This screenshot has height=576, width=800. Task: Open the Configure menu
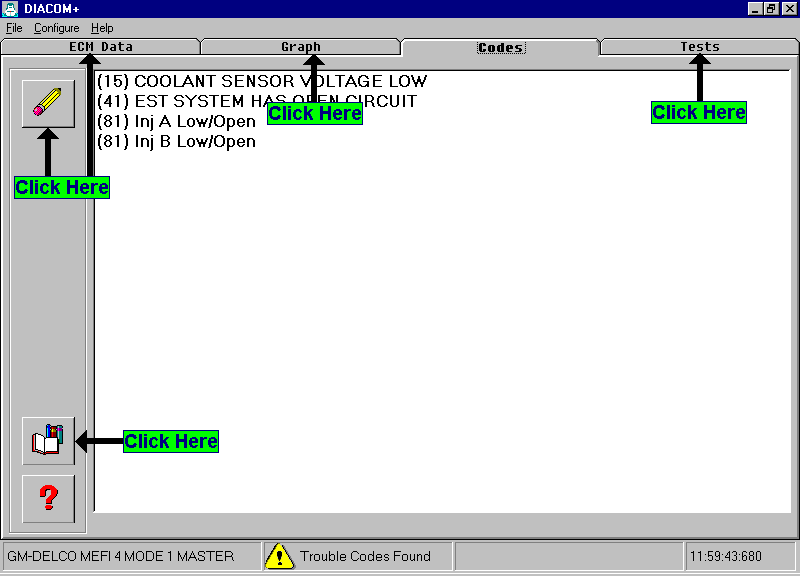click(x=56, y=28)
